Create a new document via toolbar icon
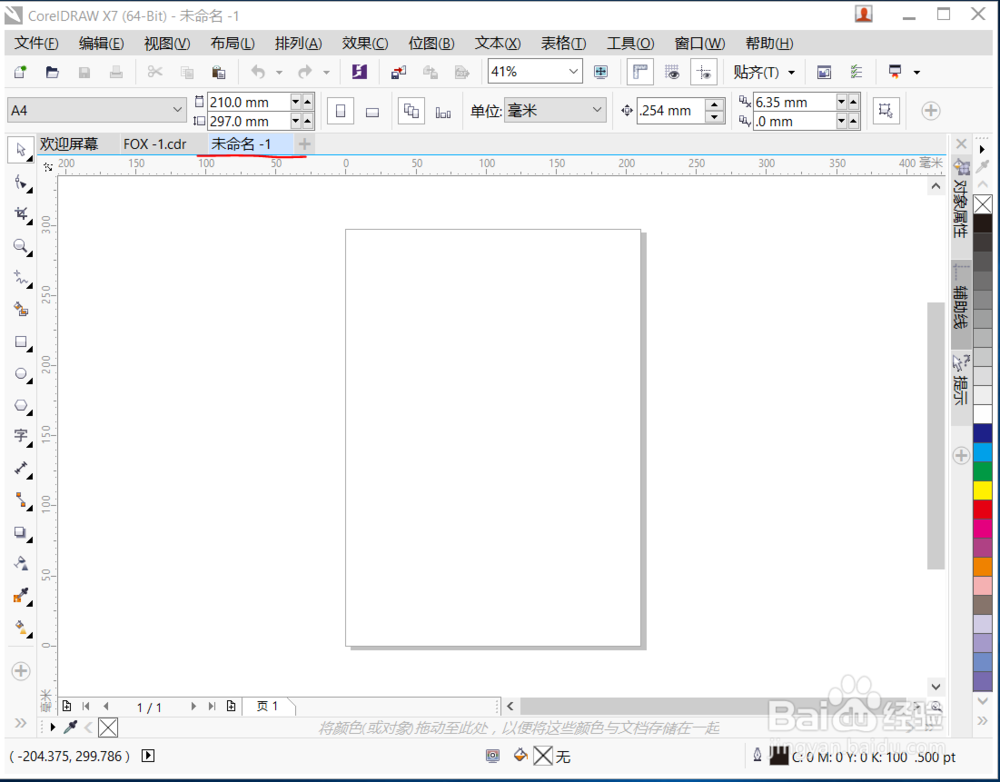 click(20, 72)
